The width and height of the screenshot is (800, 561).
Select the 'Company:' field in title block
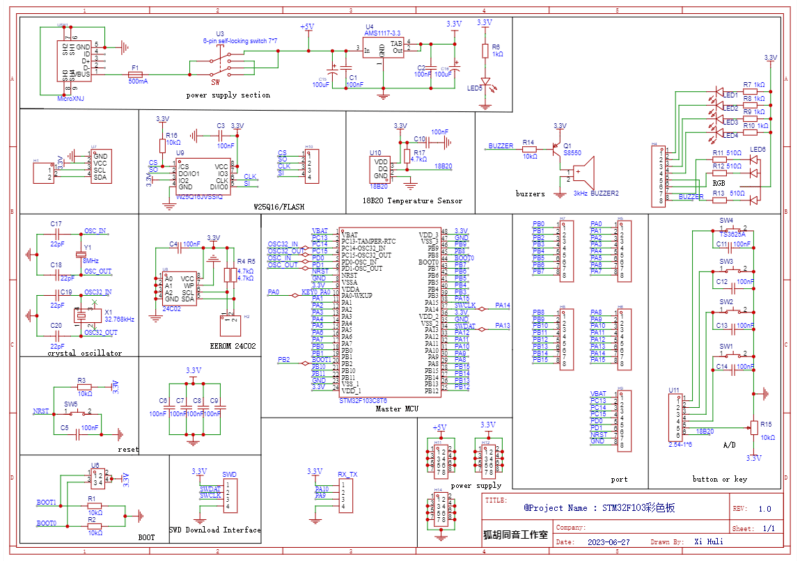pos(641,527)
